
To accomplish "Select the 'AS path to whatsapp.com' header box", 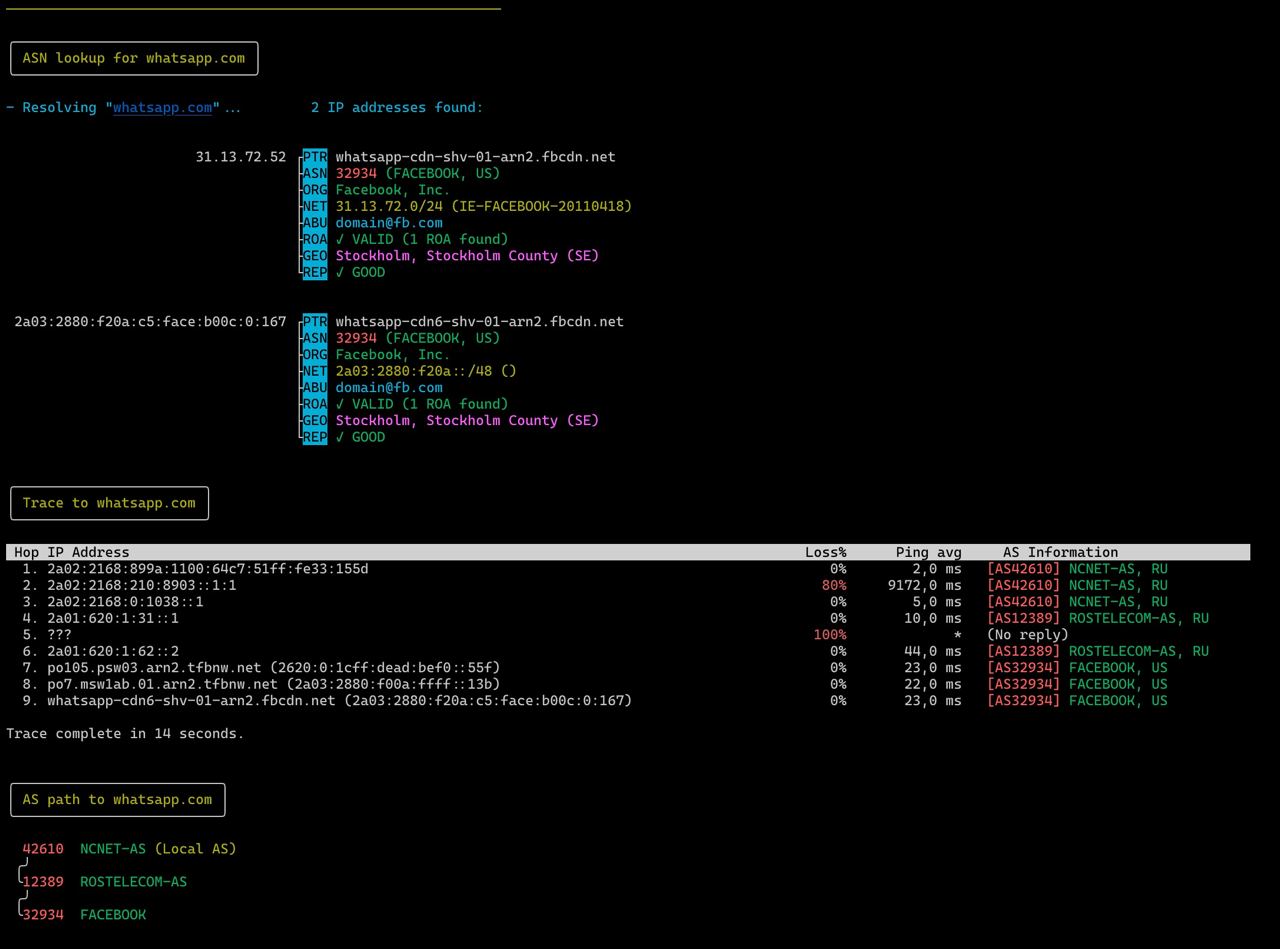I will [117, 800].
